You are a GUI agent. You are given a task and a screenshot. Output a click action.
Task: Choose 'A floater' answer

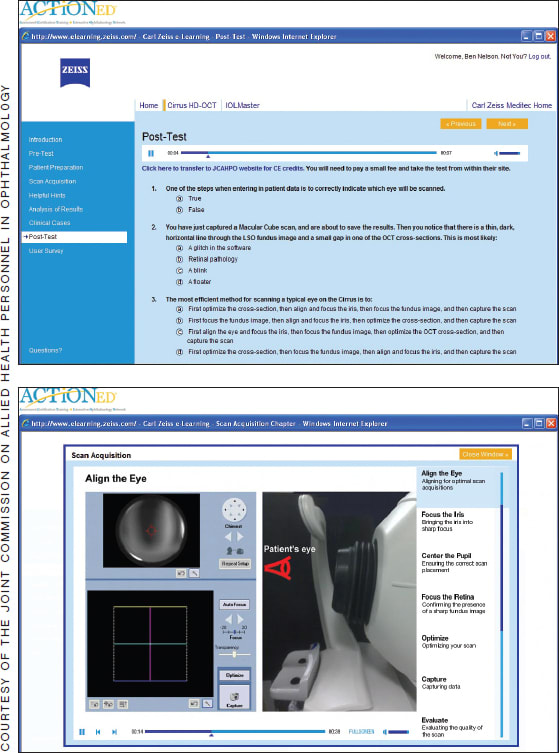180,282
